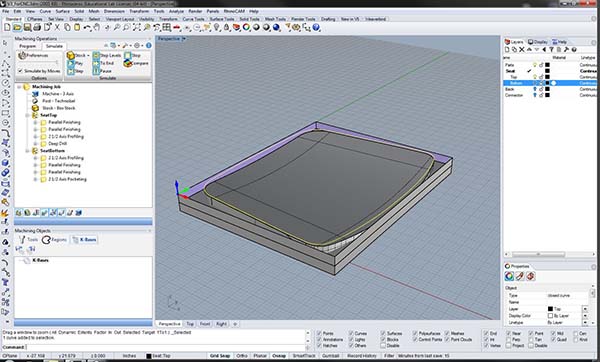This screenshot has height=362, width=600.
Task: Toggle Grid Snap in status bar
Action: click(x=220, y=356)
